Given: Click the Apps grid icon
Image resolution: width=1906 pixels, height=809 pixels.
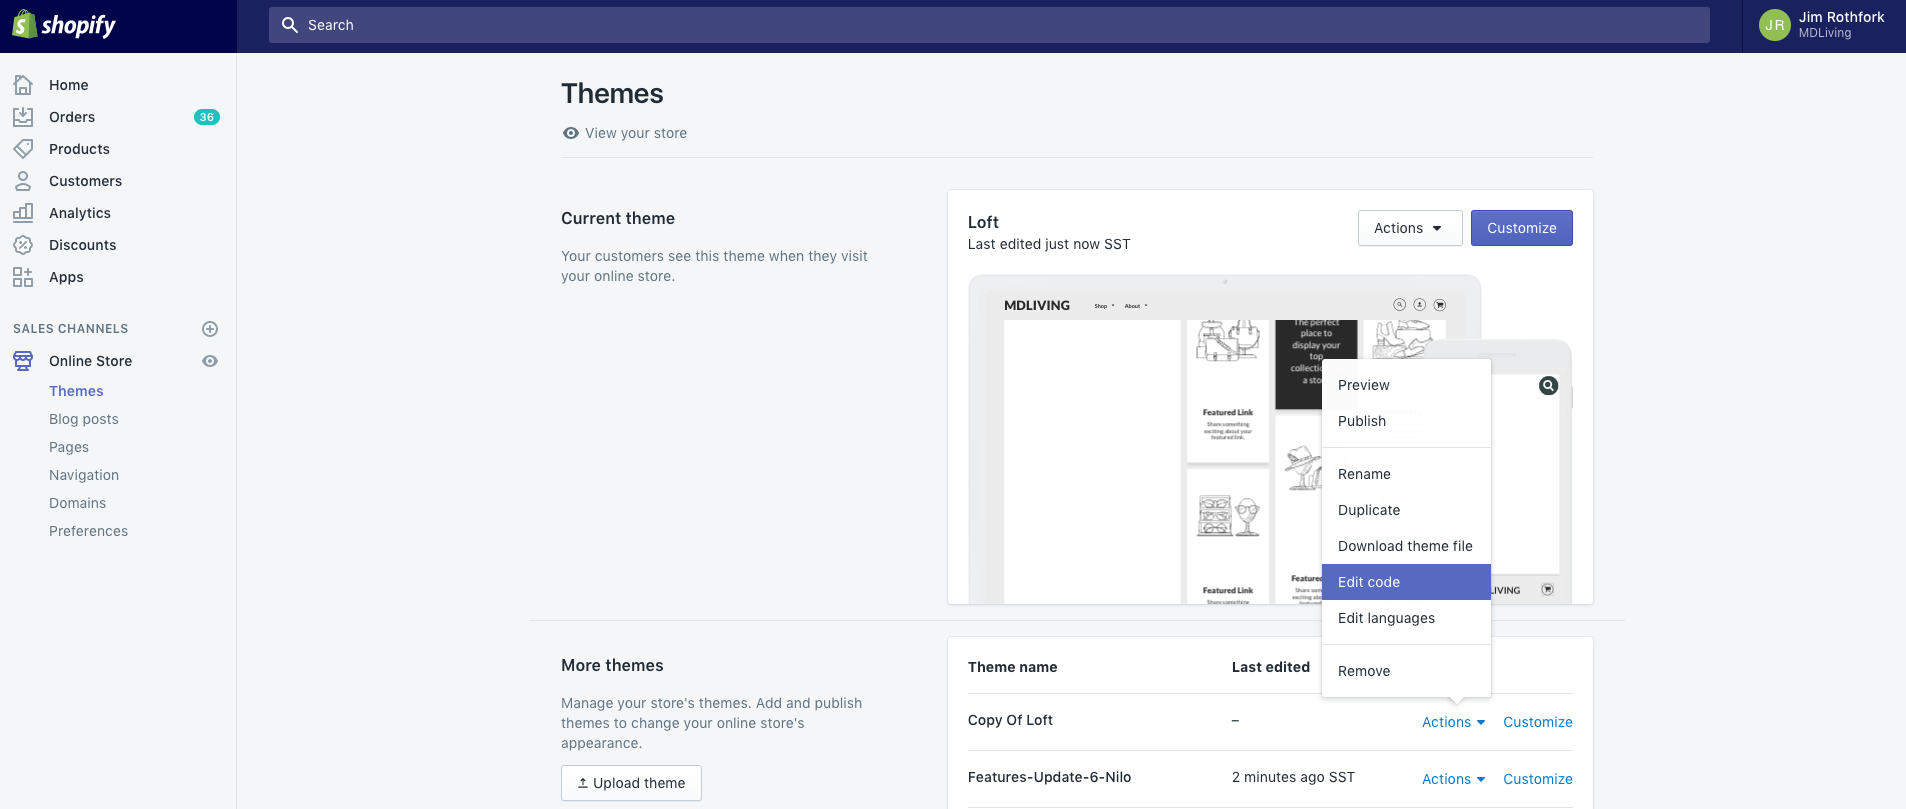Looking at the screenshot, I should coord(23,277).
